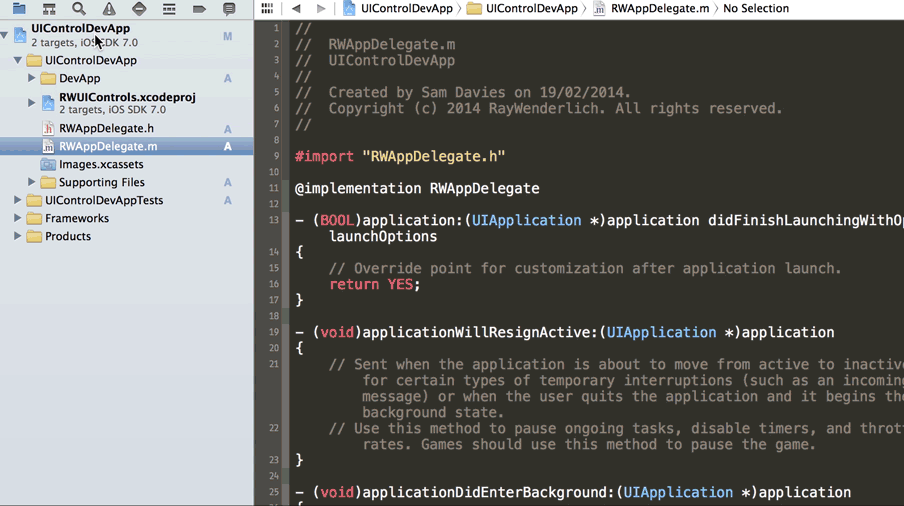
Task: Click the Products folder icon
Action: click(x=34, y=236)
